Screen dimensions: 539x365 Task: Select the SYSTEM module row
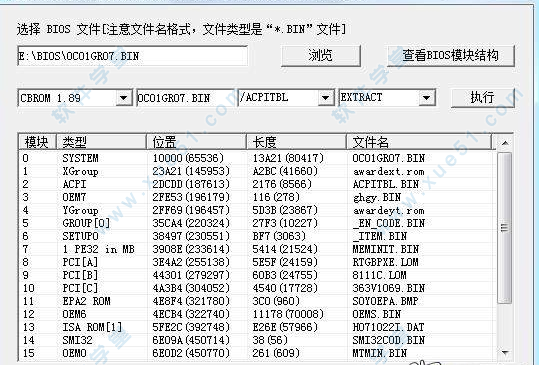(257, 158)
